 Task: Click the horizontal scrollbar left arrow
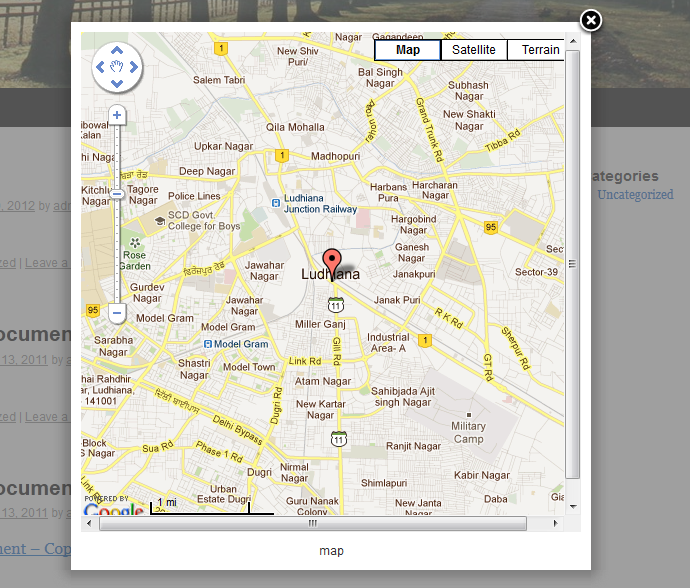coord(89,523)
